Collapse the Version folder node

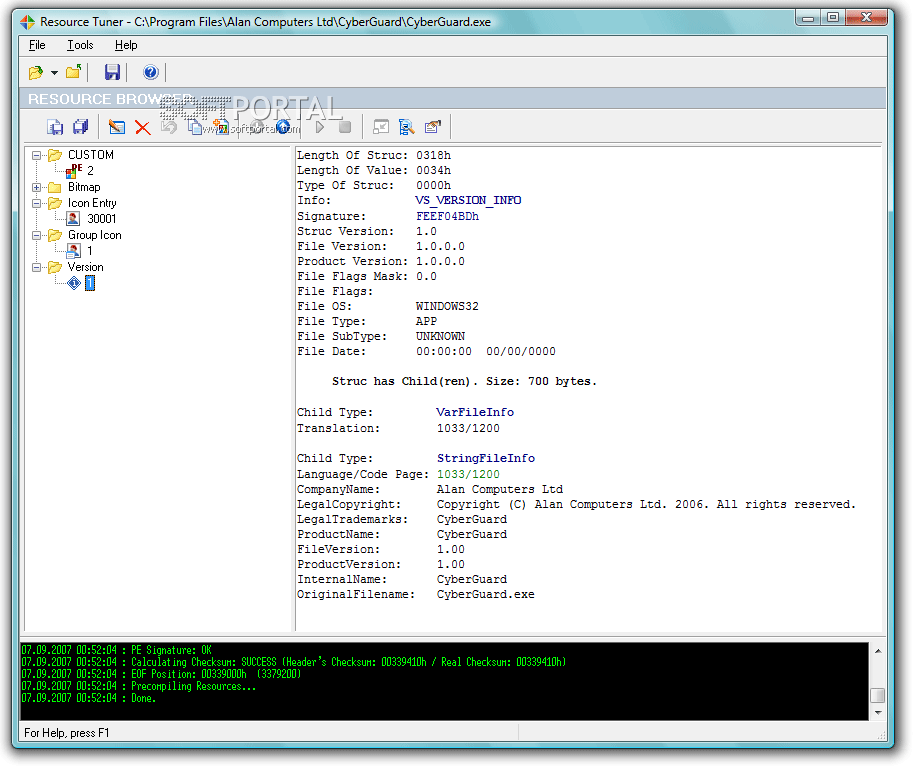(x=37, y=267)
